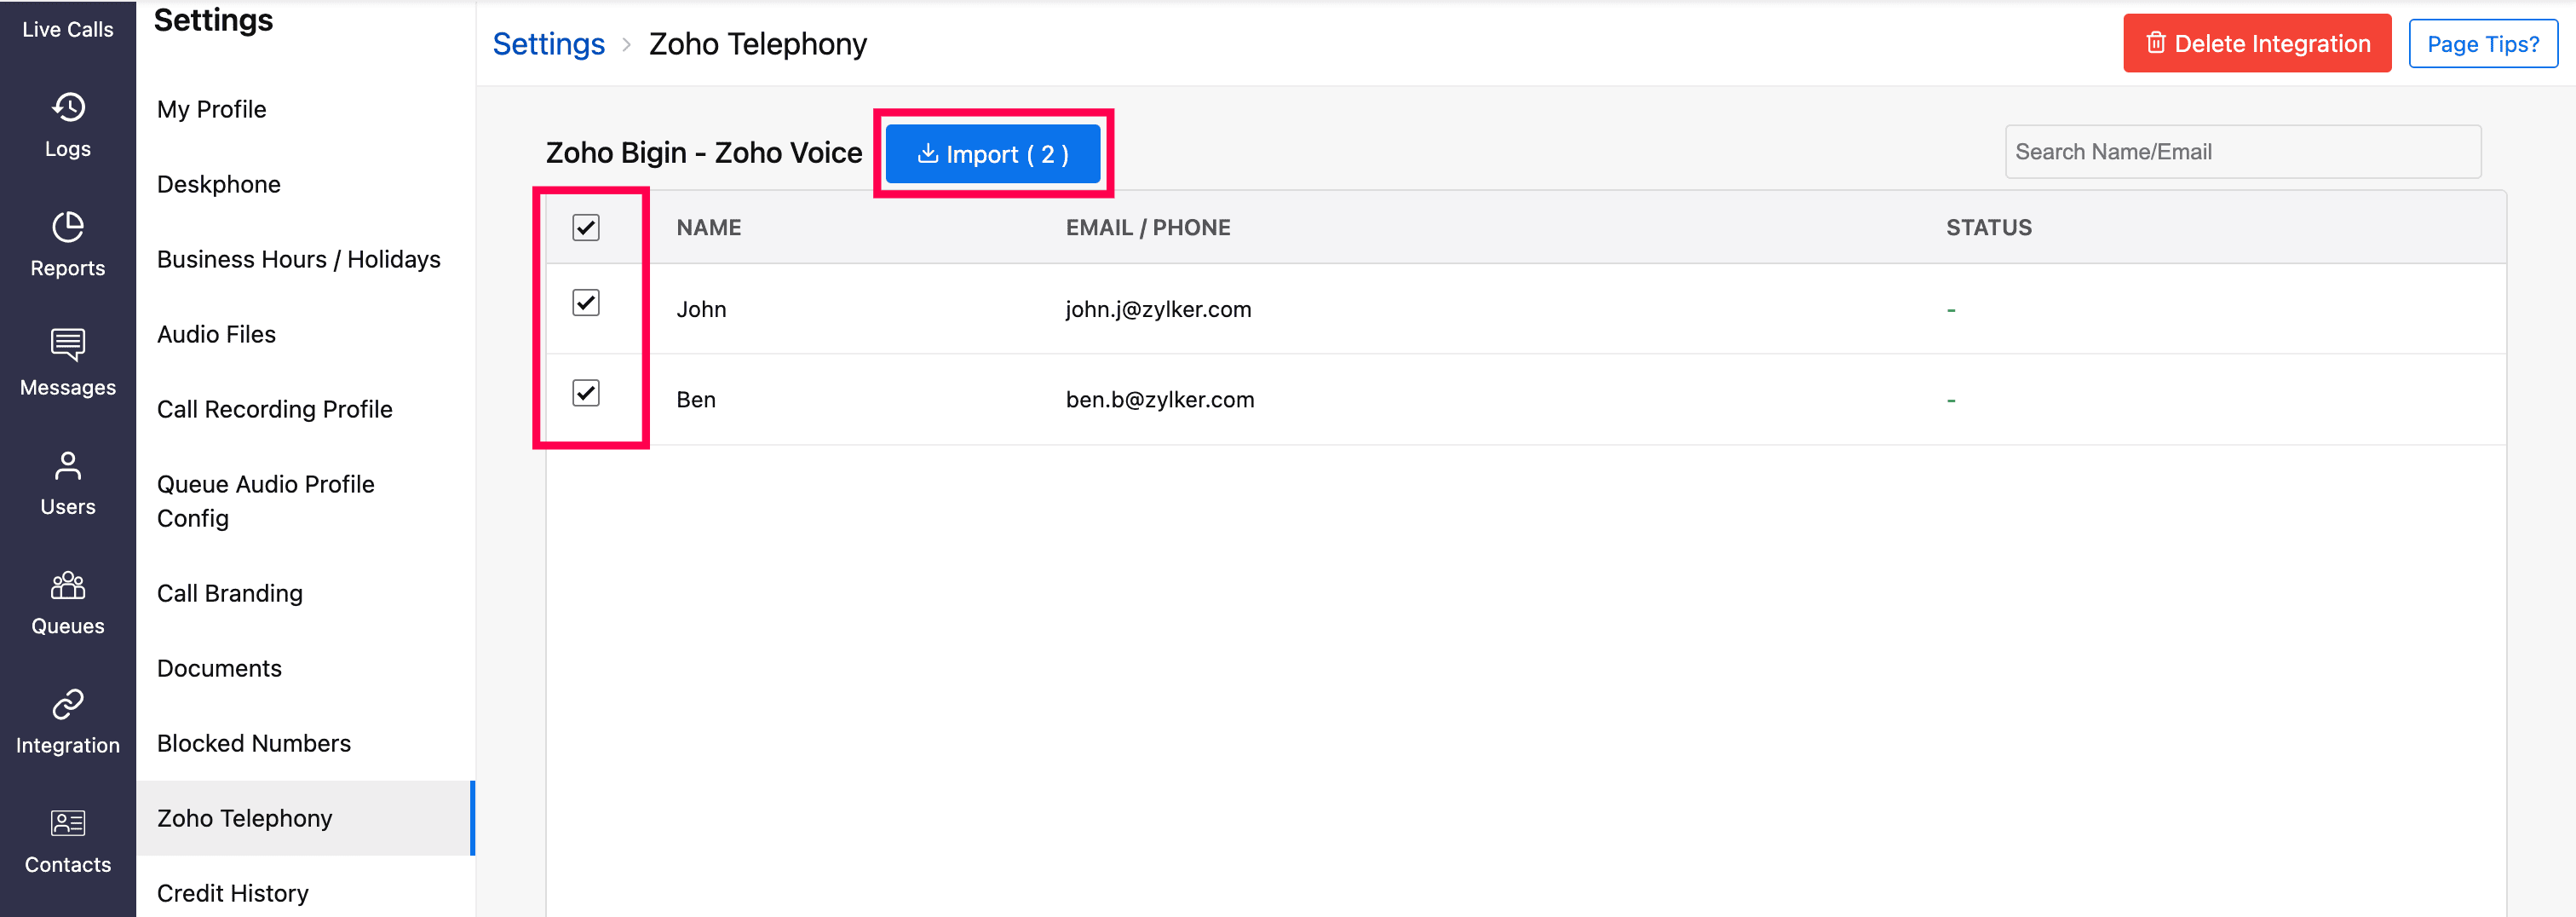Click the email john.j@zylker.com
Image resolution: width=2576 pixels, height=917 pixels.
1159,309
